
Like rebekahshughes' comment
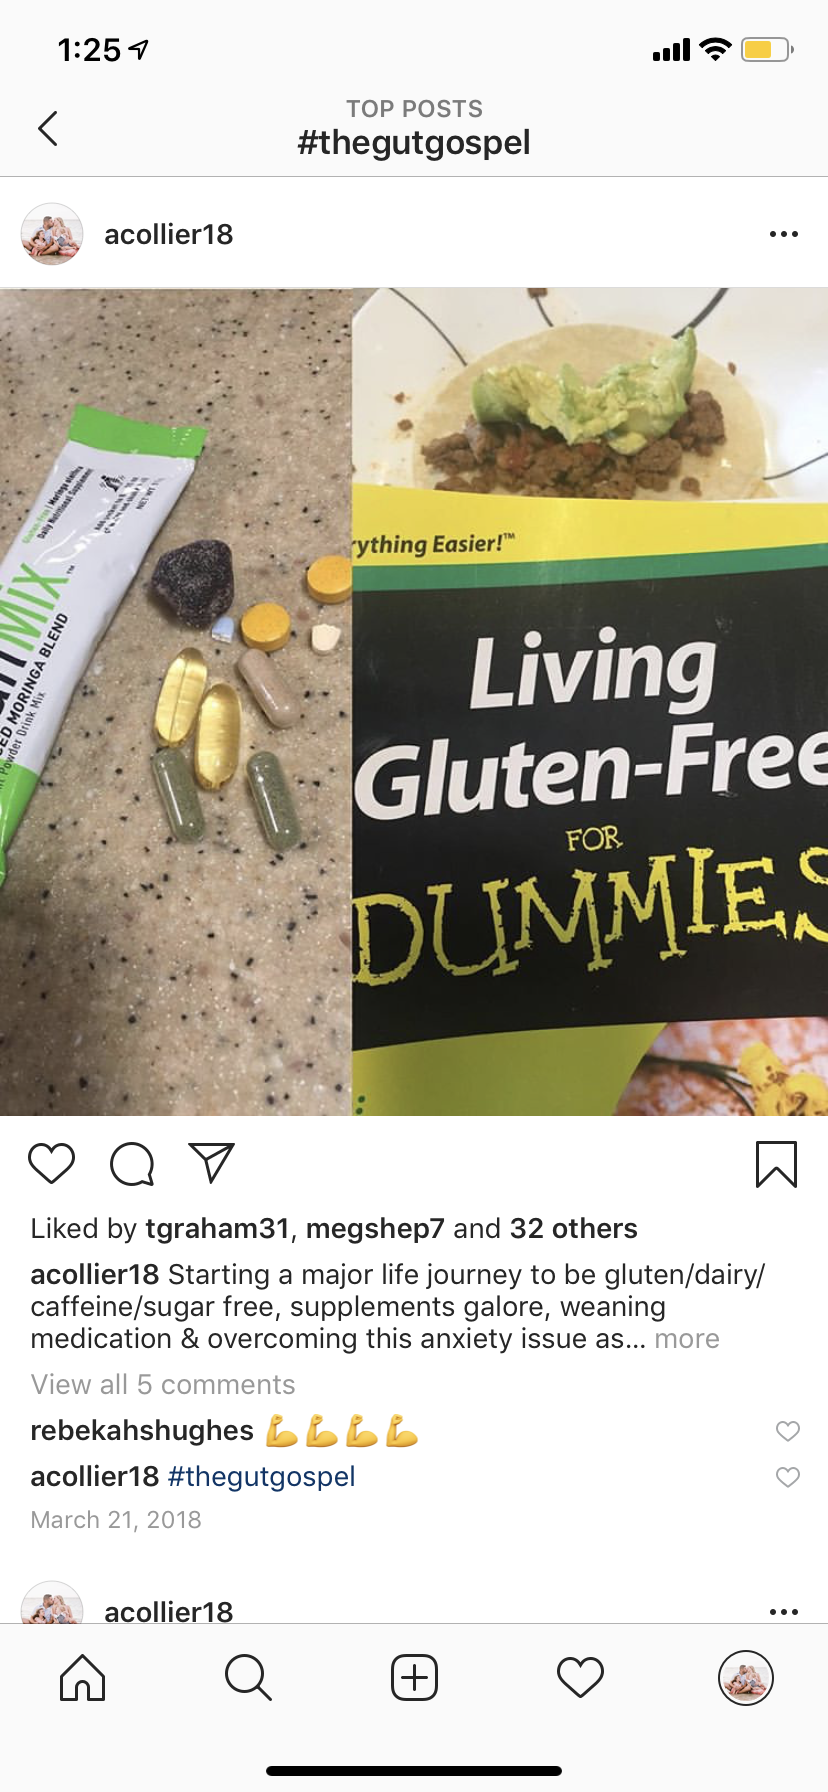[x=788, y=1431]
